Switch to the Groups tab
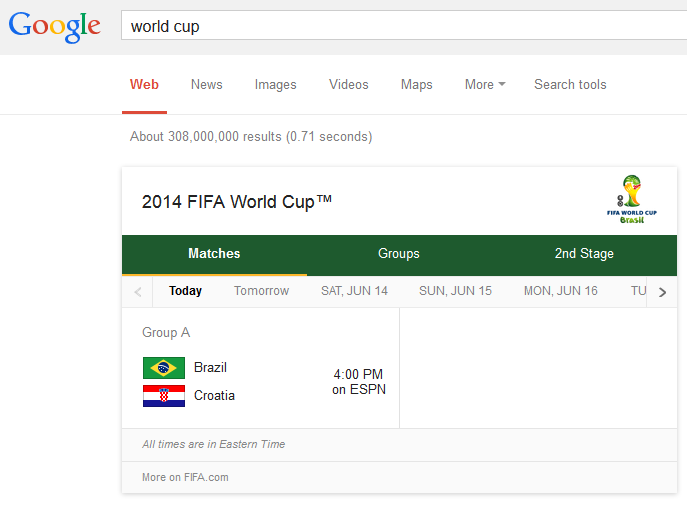Screen dimensions: 687x506 click(398, 254)
